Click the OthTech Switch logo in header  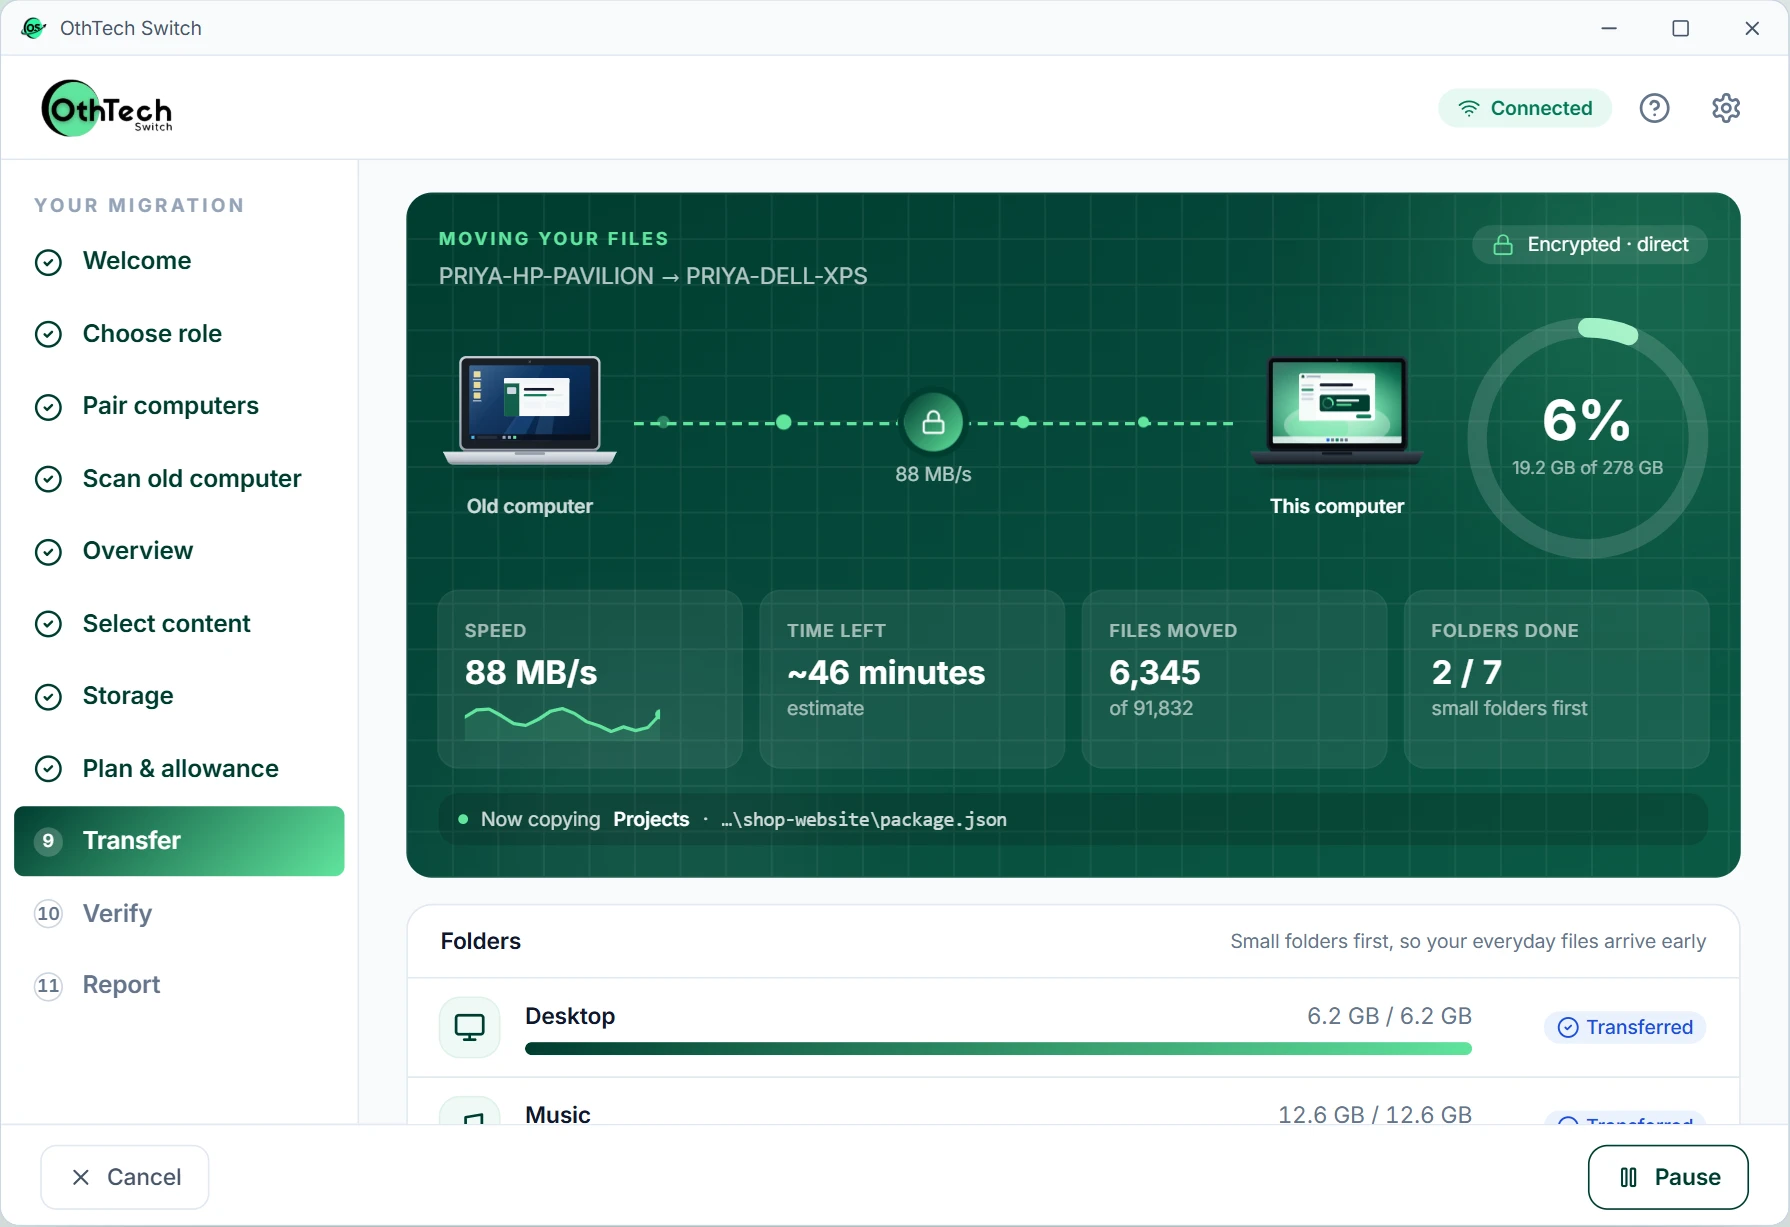pos(107,108)
